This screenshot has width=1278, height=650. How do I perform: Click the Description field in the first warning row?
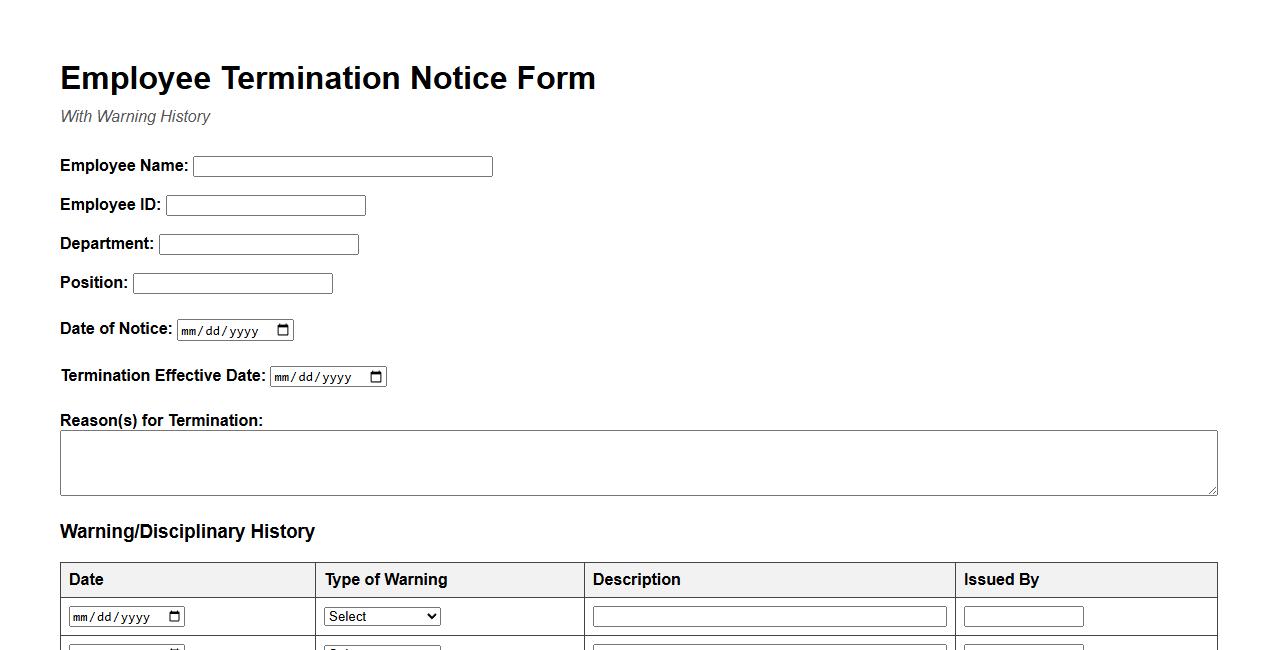point(769,615)
